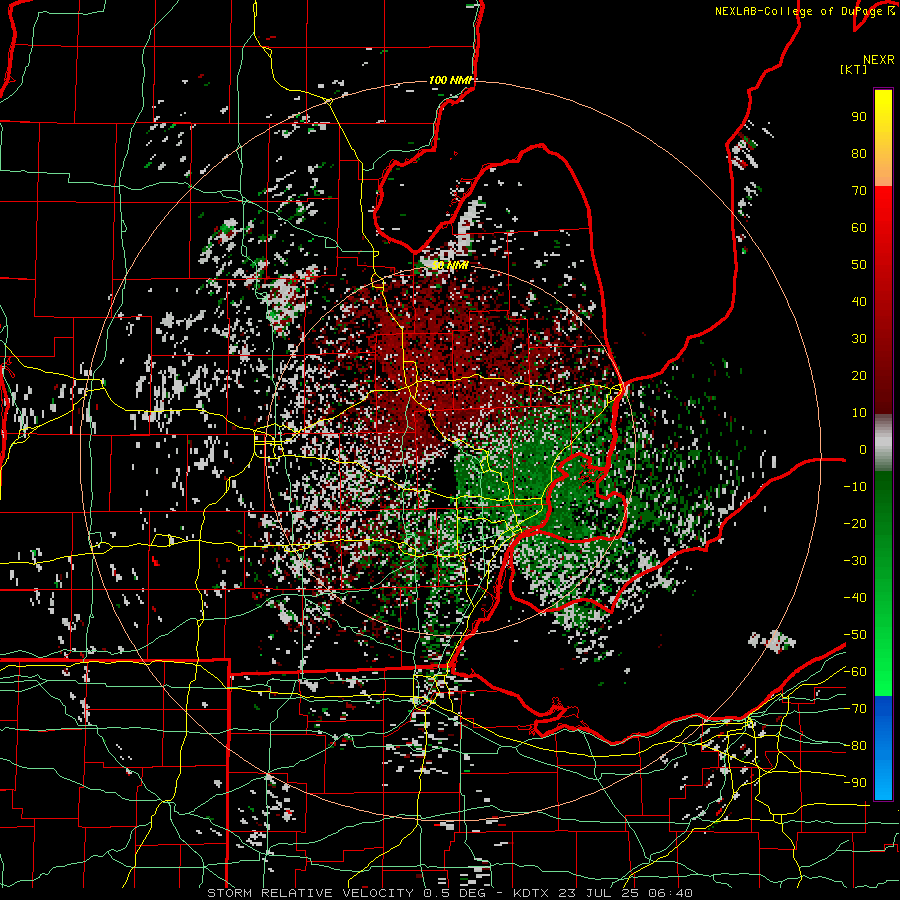The width and height of the screenshot is (900, 900).
Task: Click the -90 value on velocity scale
Action: pos(855,783)
